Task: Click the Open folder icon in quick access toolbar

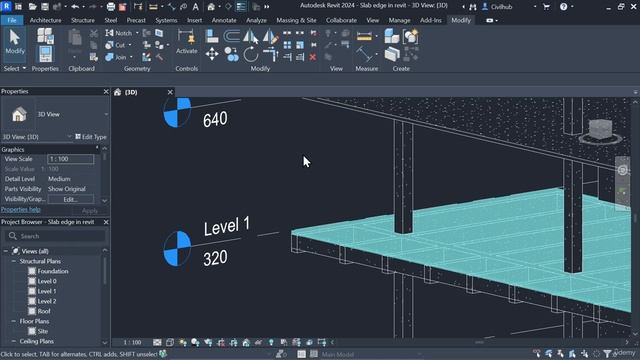Action: coord(32,7)
